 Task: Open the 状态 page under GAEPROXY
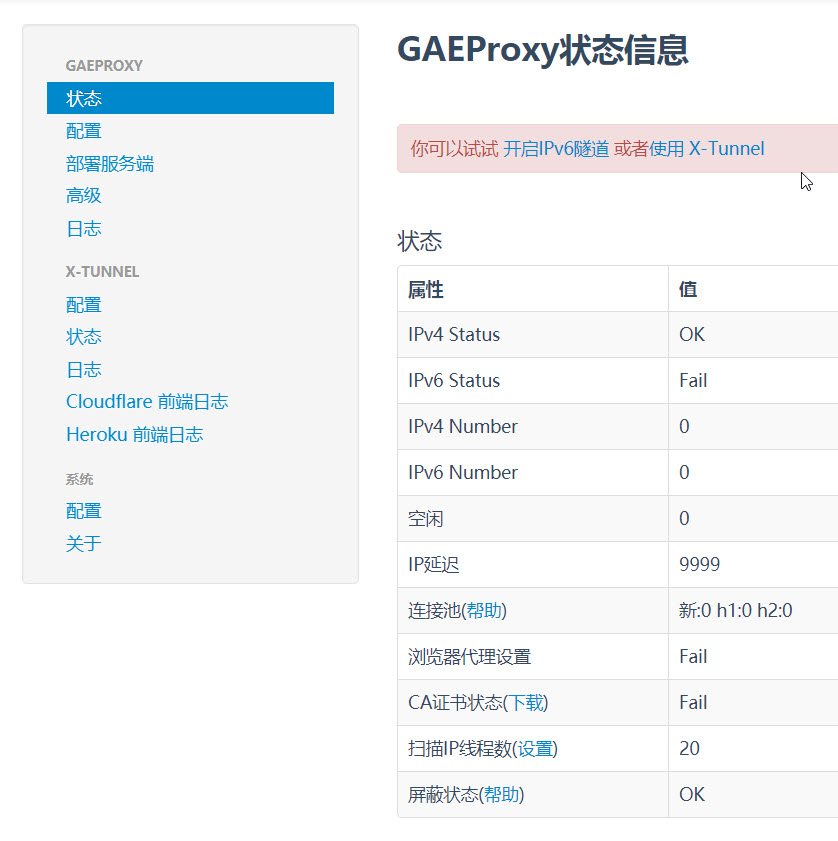pos(83,98)
